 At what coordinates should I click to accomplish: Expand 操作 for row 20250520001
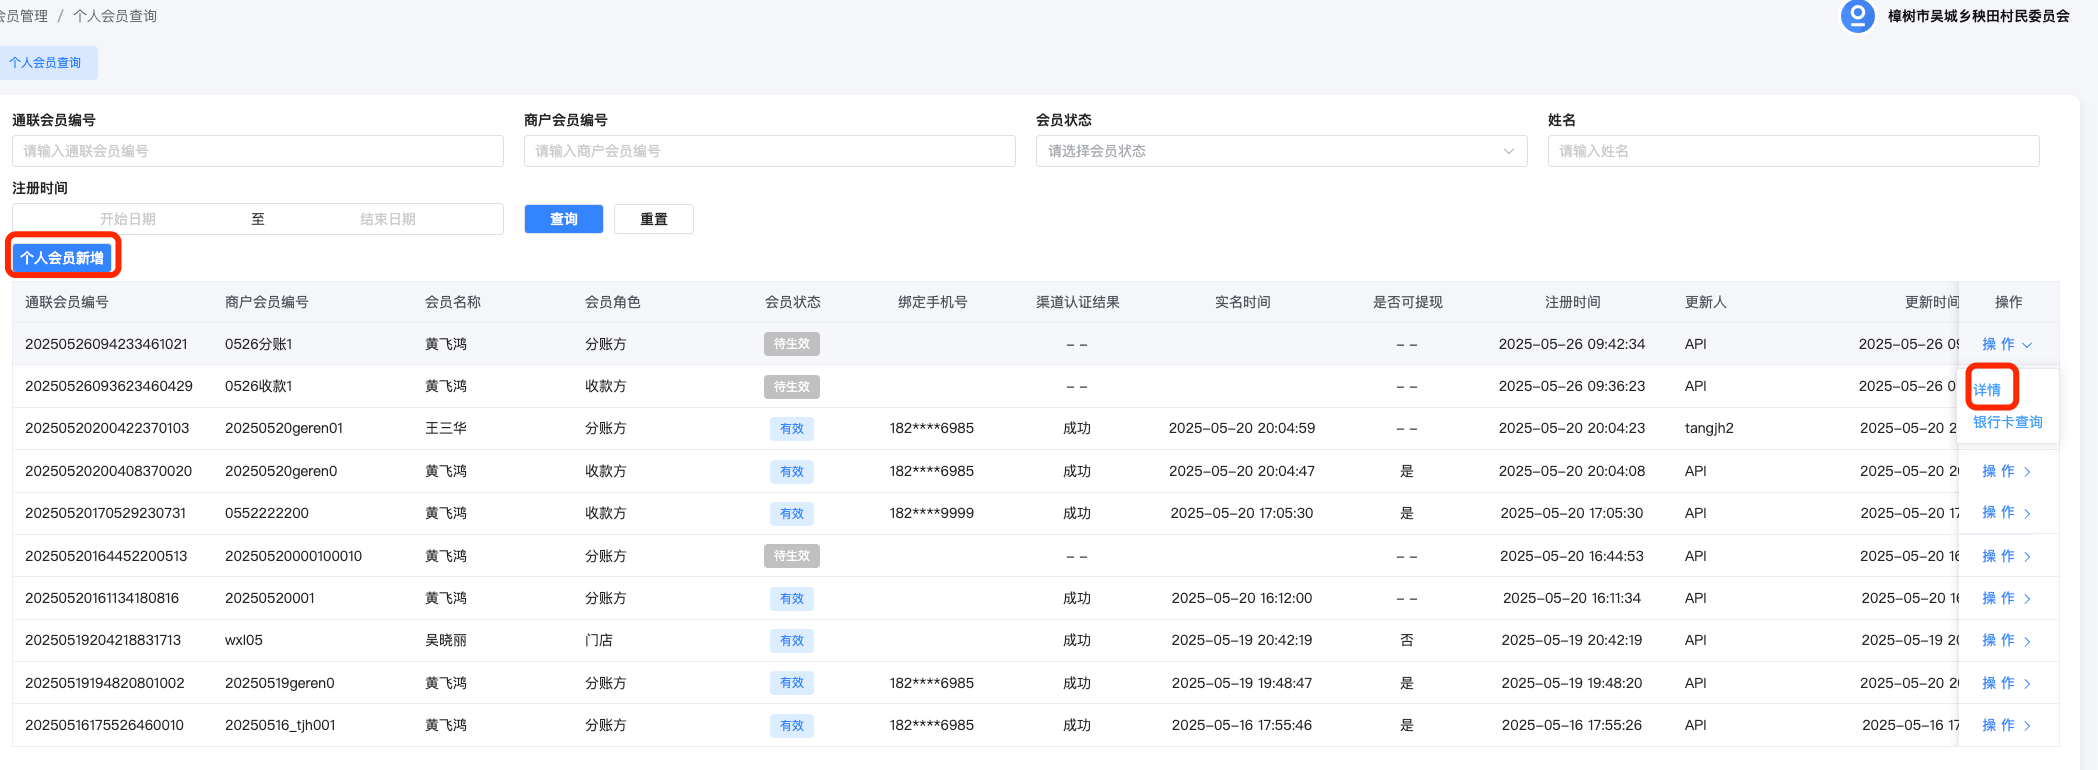pos(2007,598)
